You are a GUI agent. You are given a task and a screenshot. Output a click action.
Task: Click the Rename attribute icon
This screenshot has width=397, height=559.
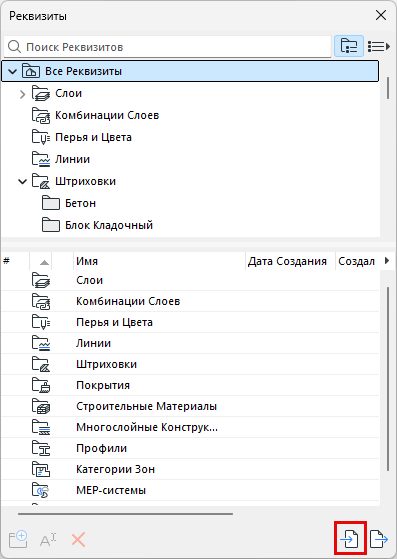tap(48, 540)
